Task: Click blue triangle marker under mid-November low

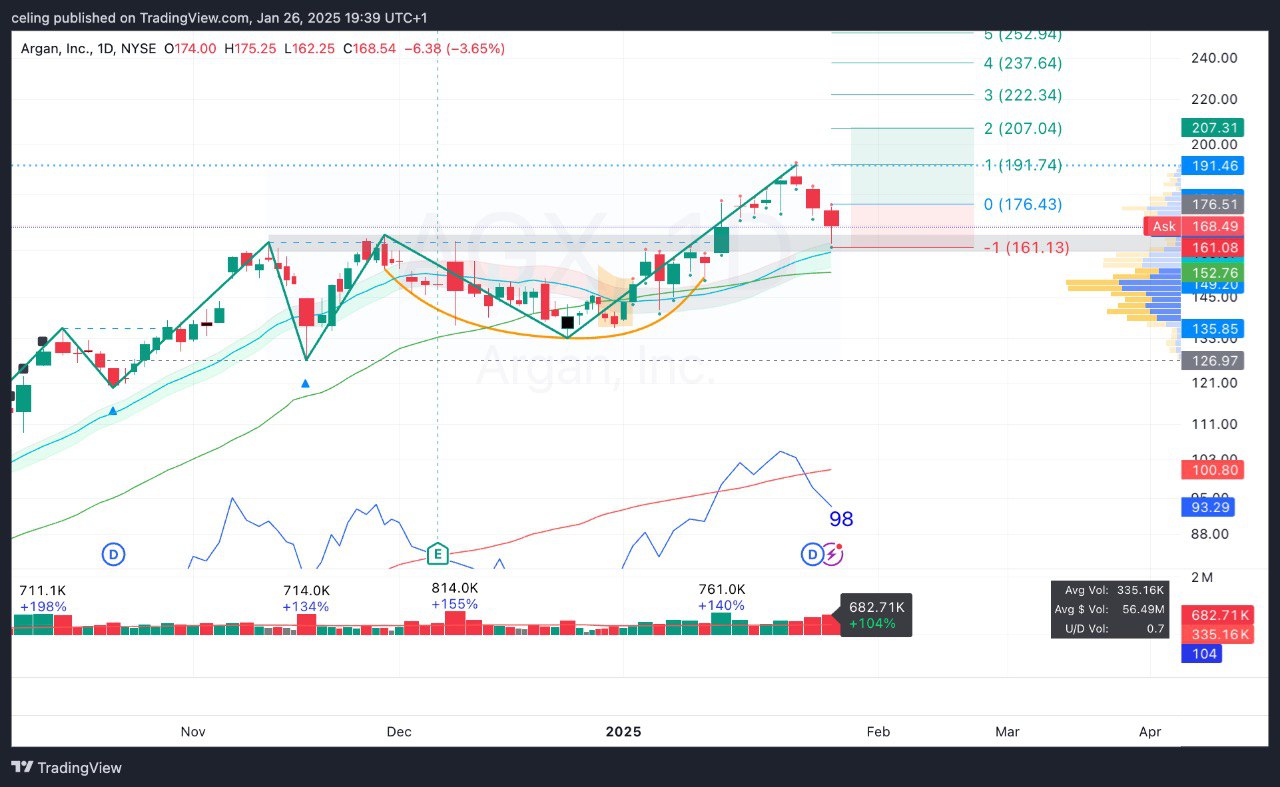Action: (306, 383)
